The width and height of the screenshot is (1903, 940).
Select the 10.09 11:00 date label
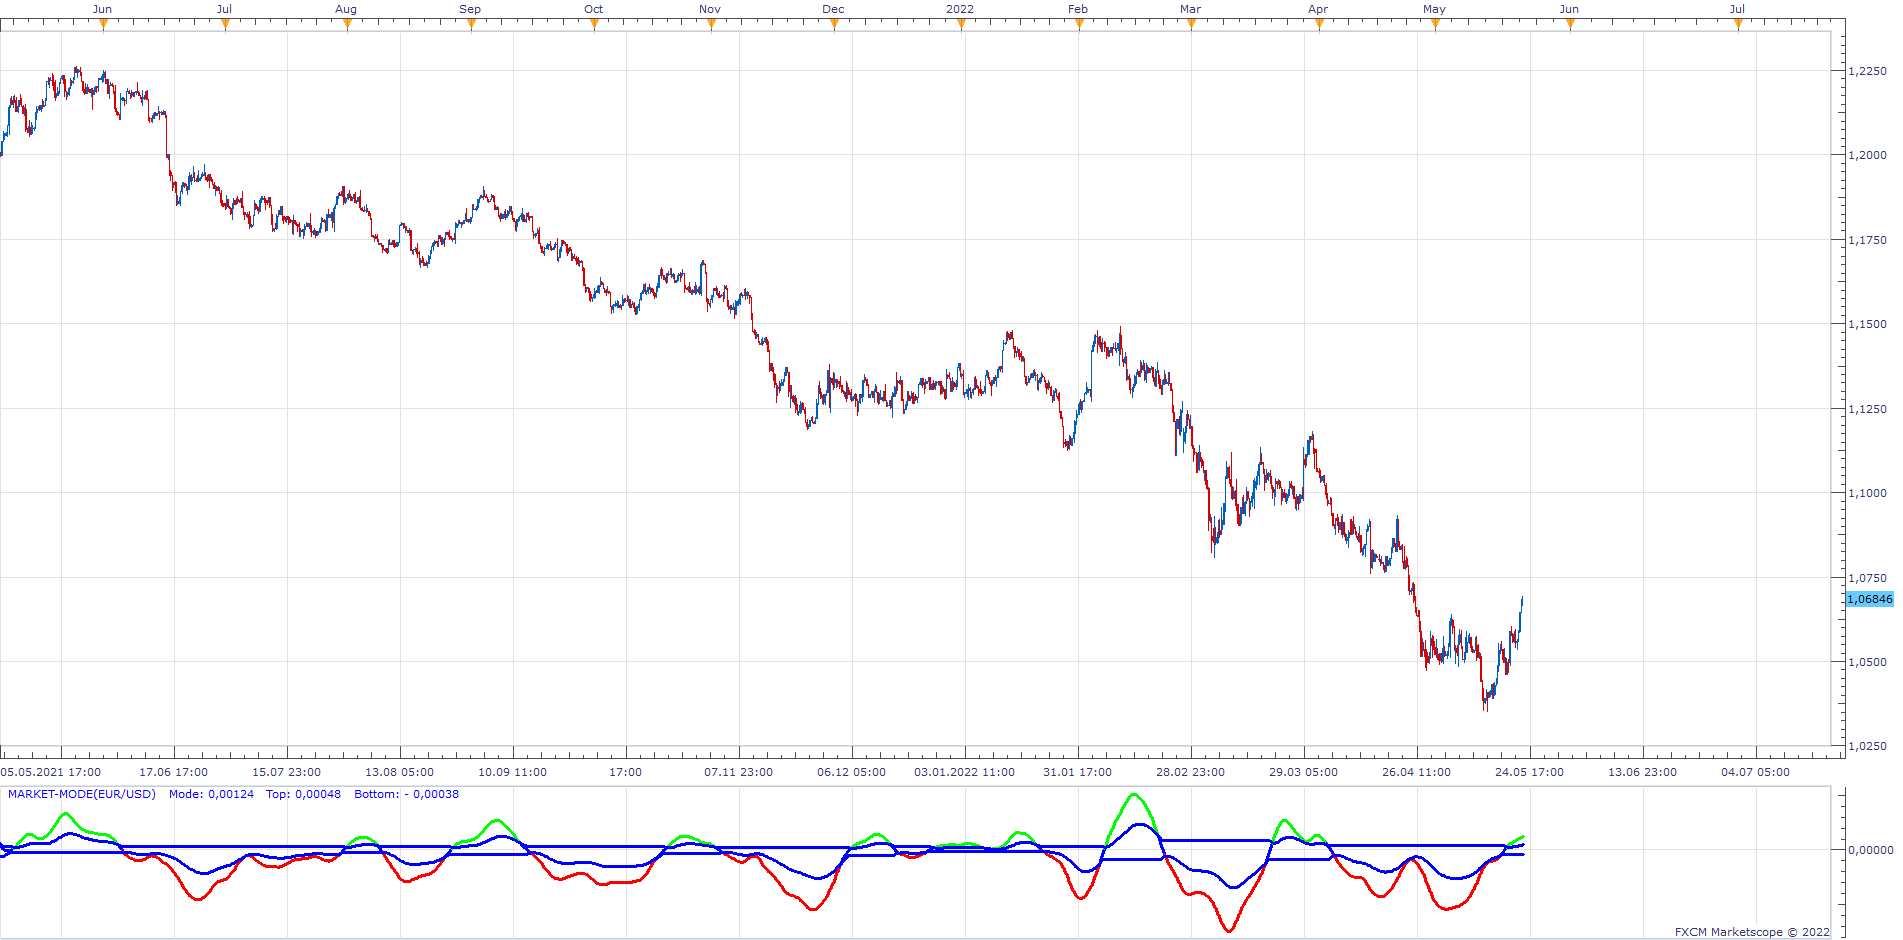click(513, 772)
